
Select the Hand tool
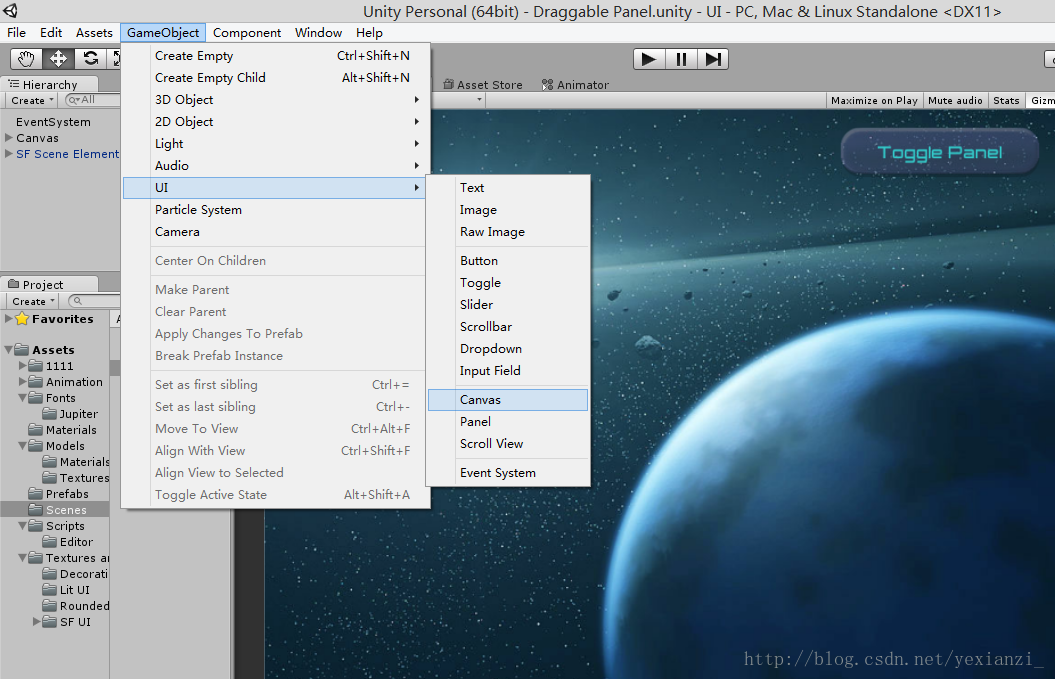26,59
